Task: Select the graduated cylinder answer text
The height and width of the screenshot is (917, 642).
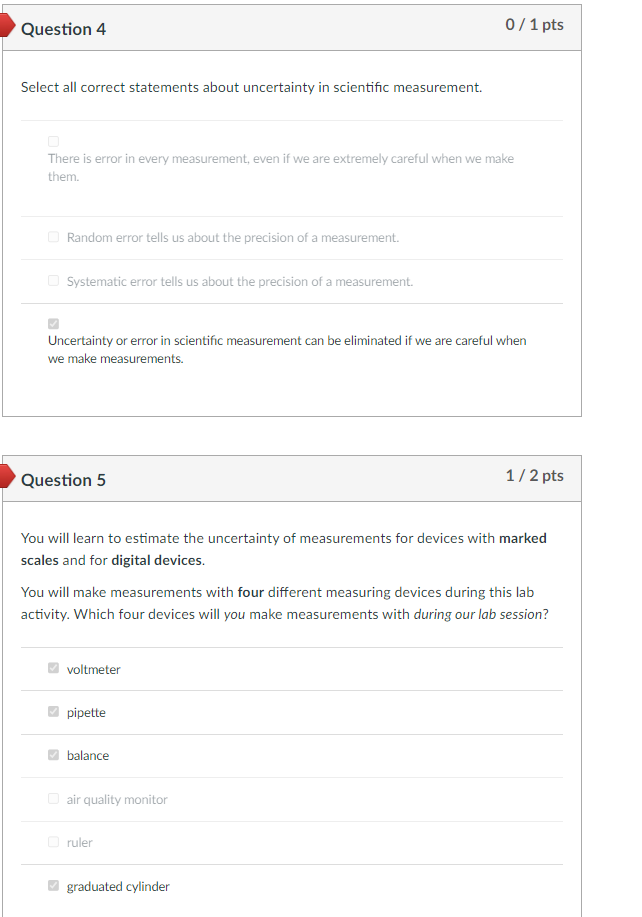Action: tap(117, 886)
